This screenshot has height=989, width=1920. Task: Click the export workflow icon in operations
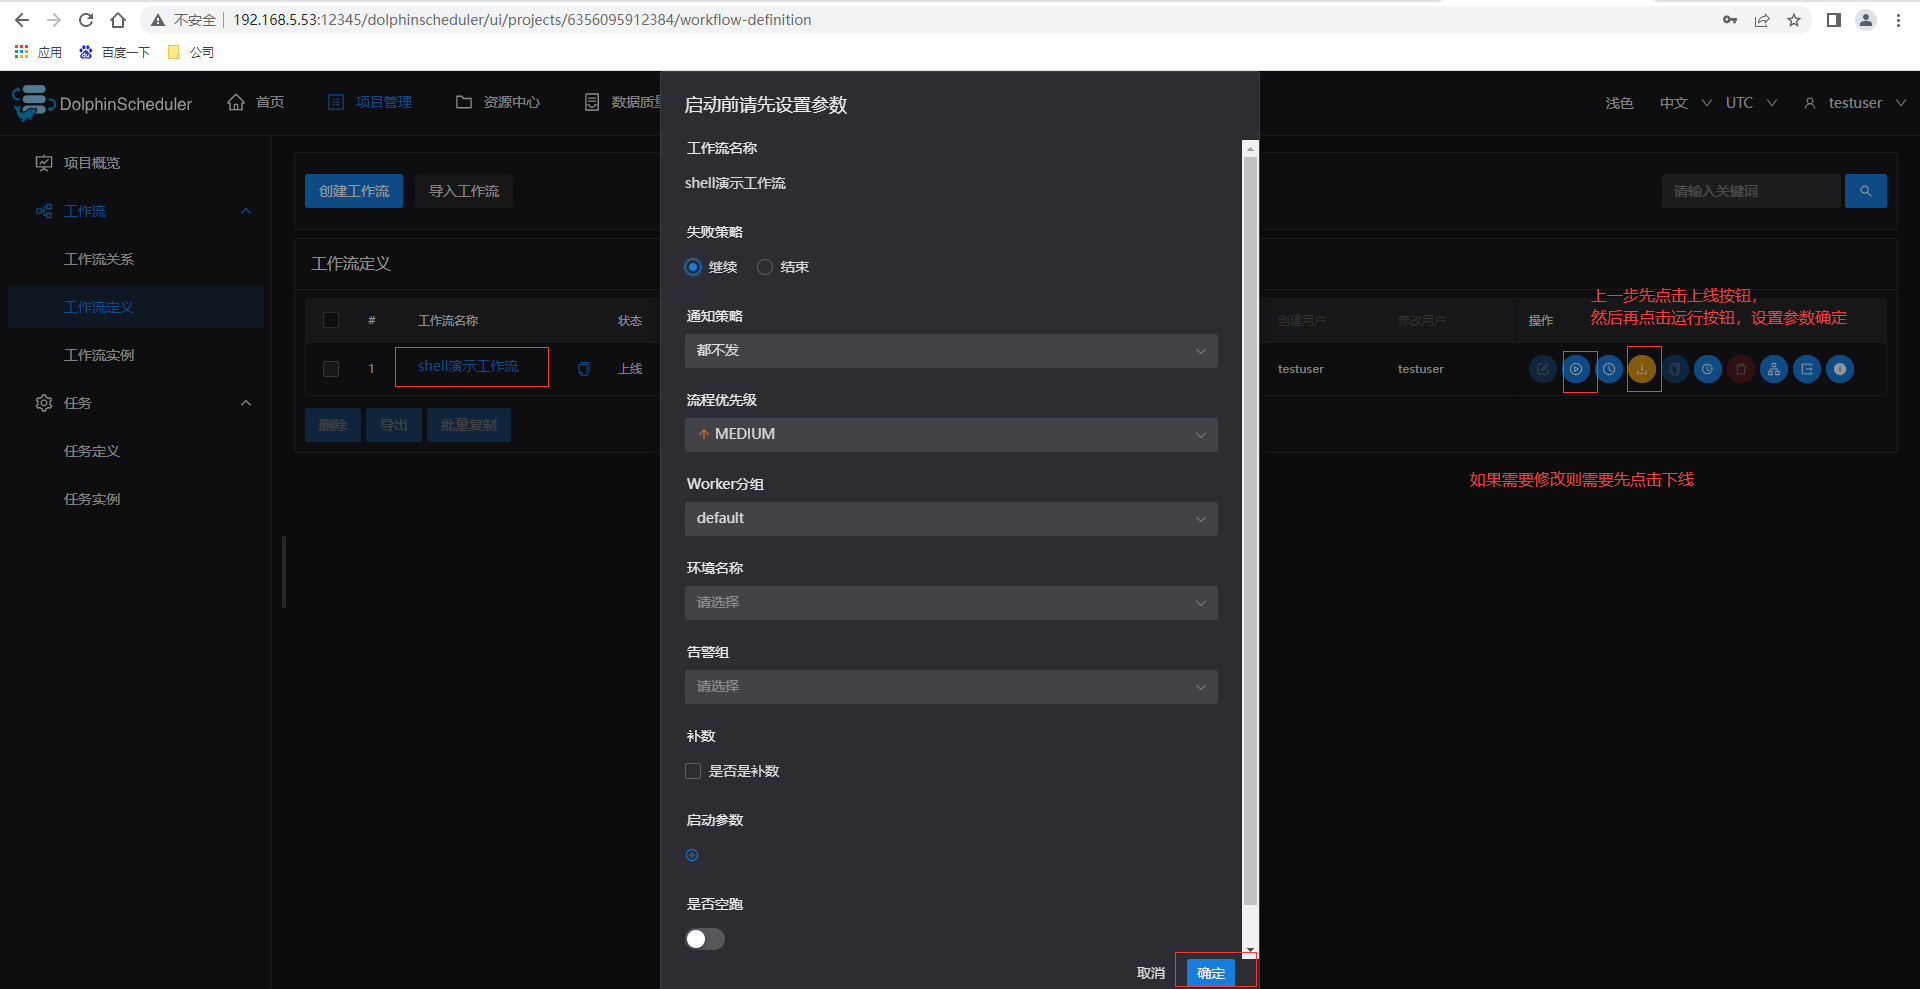pyautogui.click(x=1807, y=369)
